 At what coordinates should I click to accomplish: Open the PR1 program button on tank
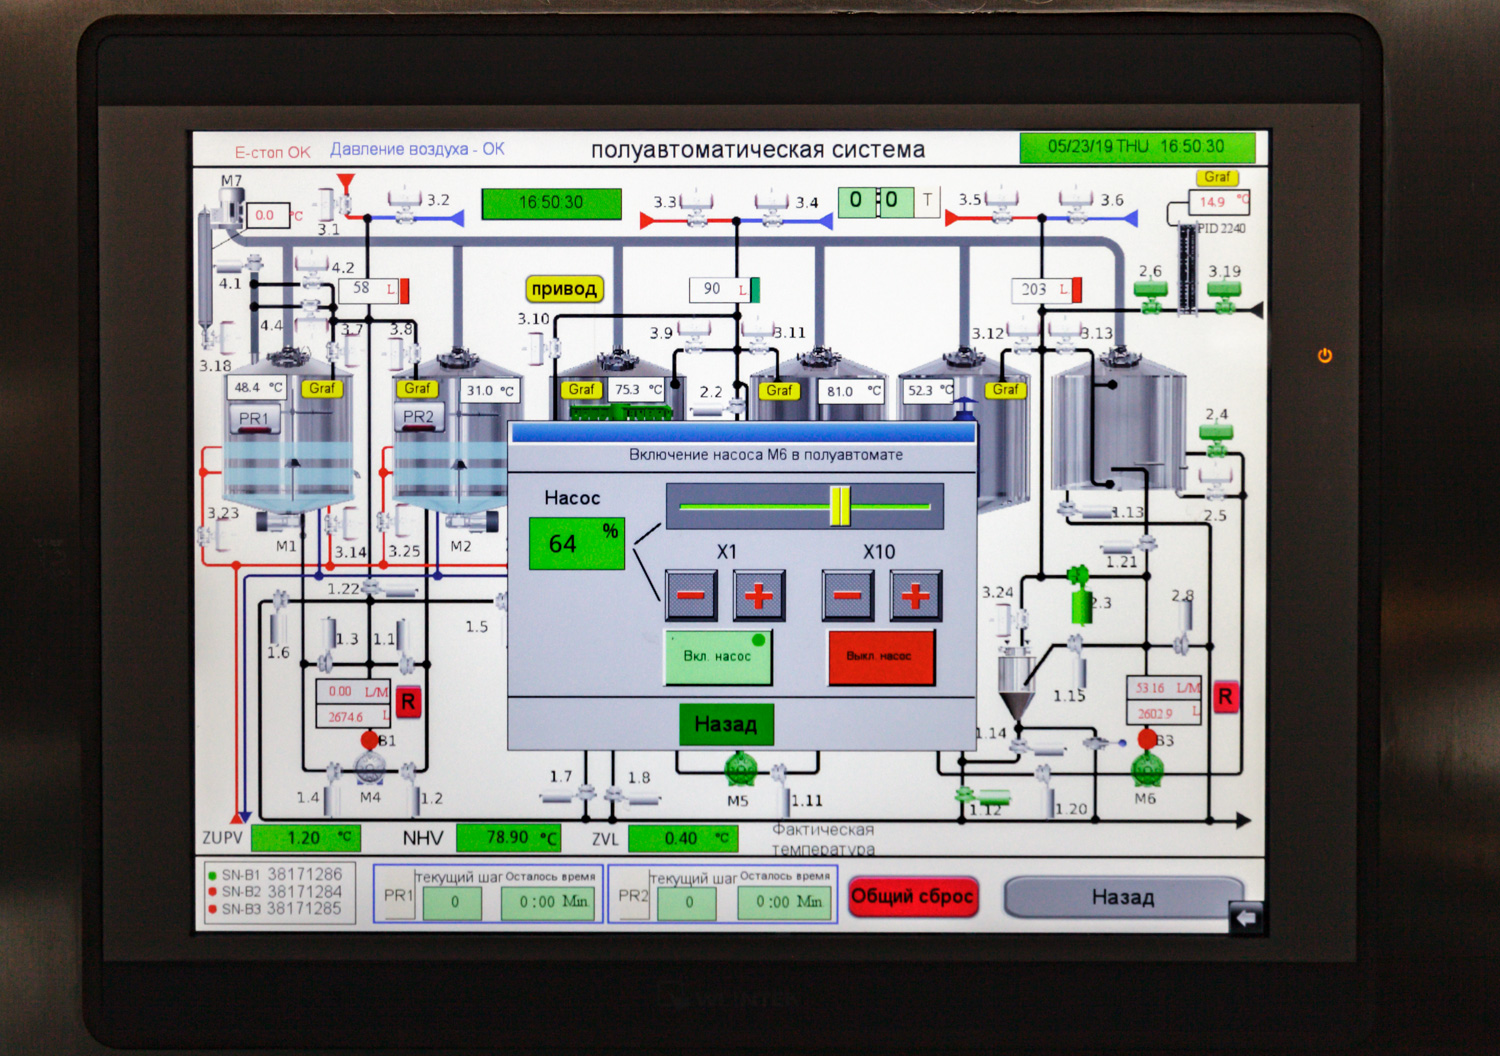pos(254,418)
